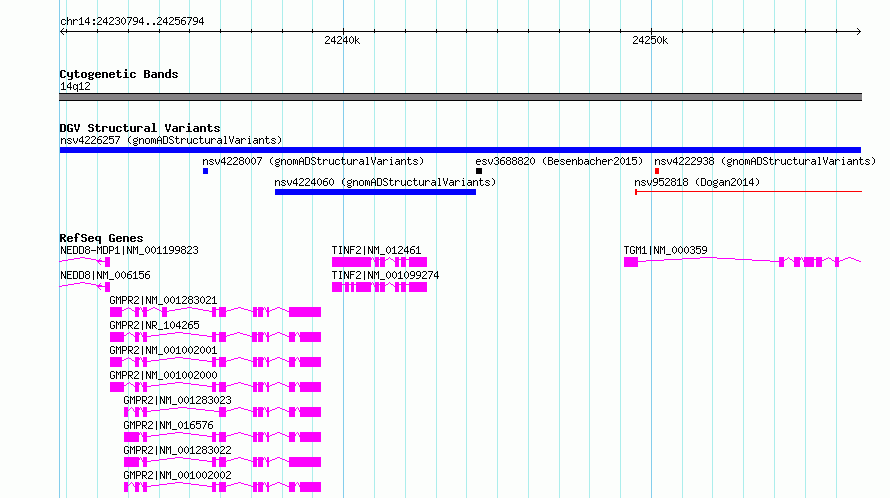Click the TINF2|NM_001099274 gene label

coord(385,275)
